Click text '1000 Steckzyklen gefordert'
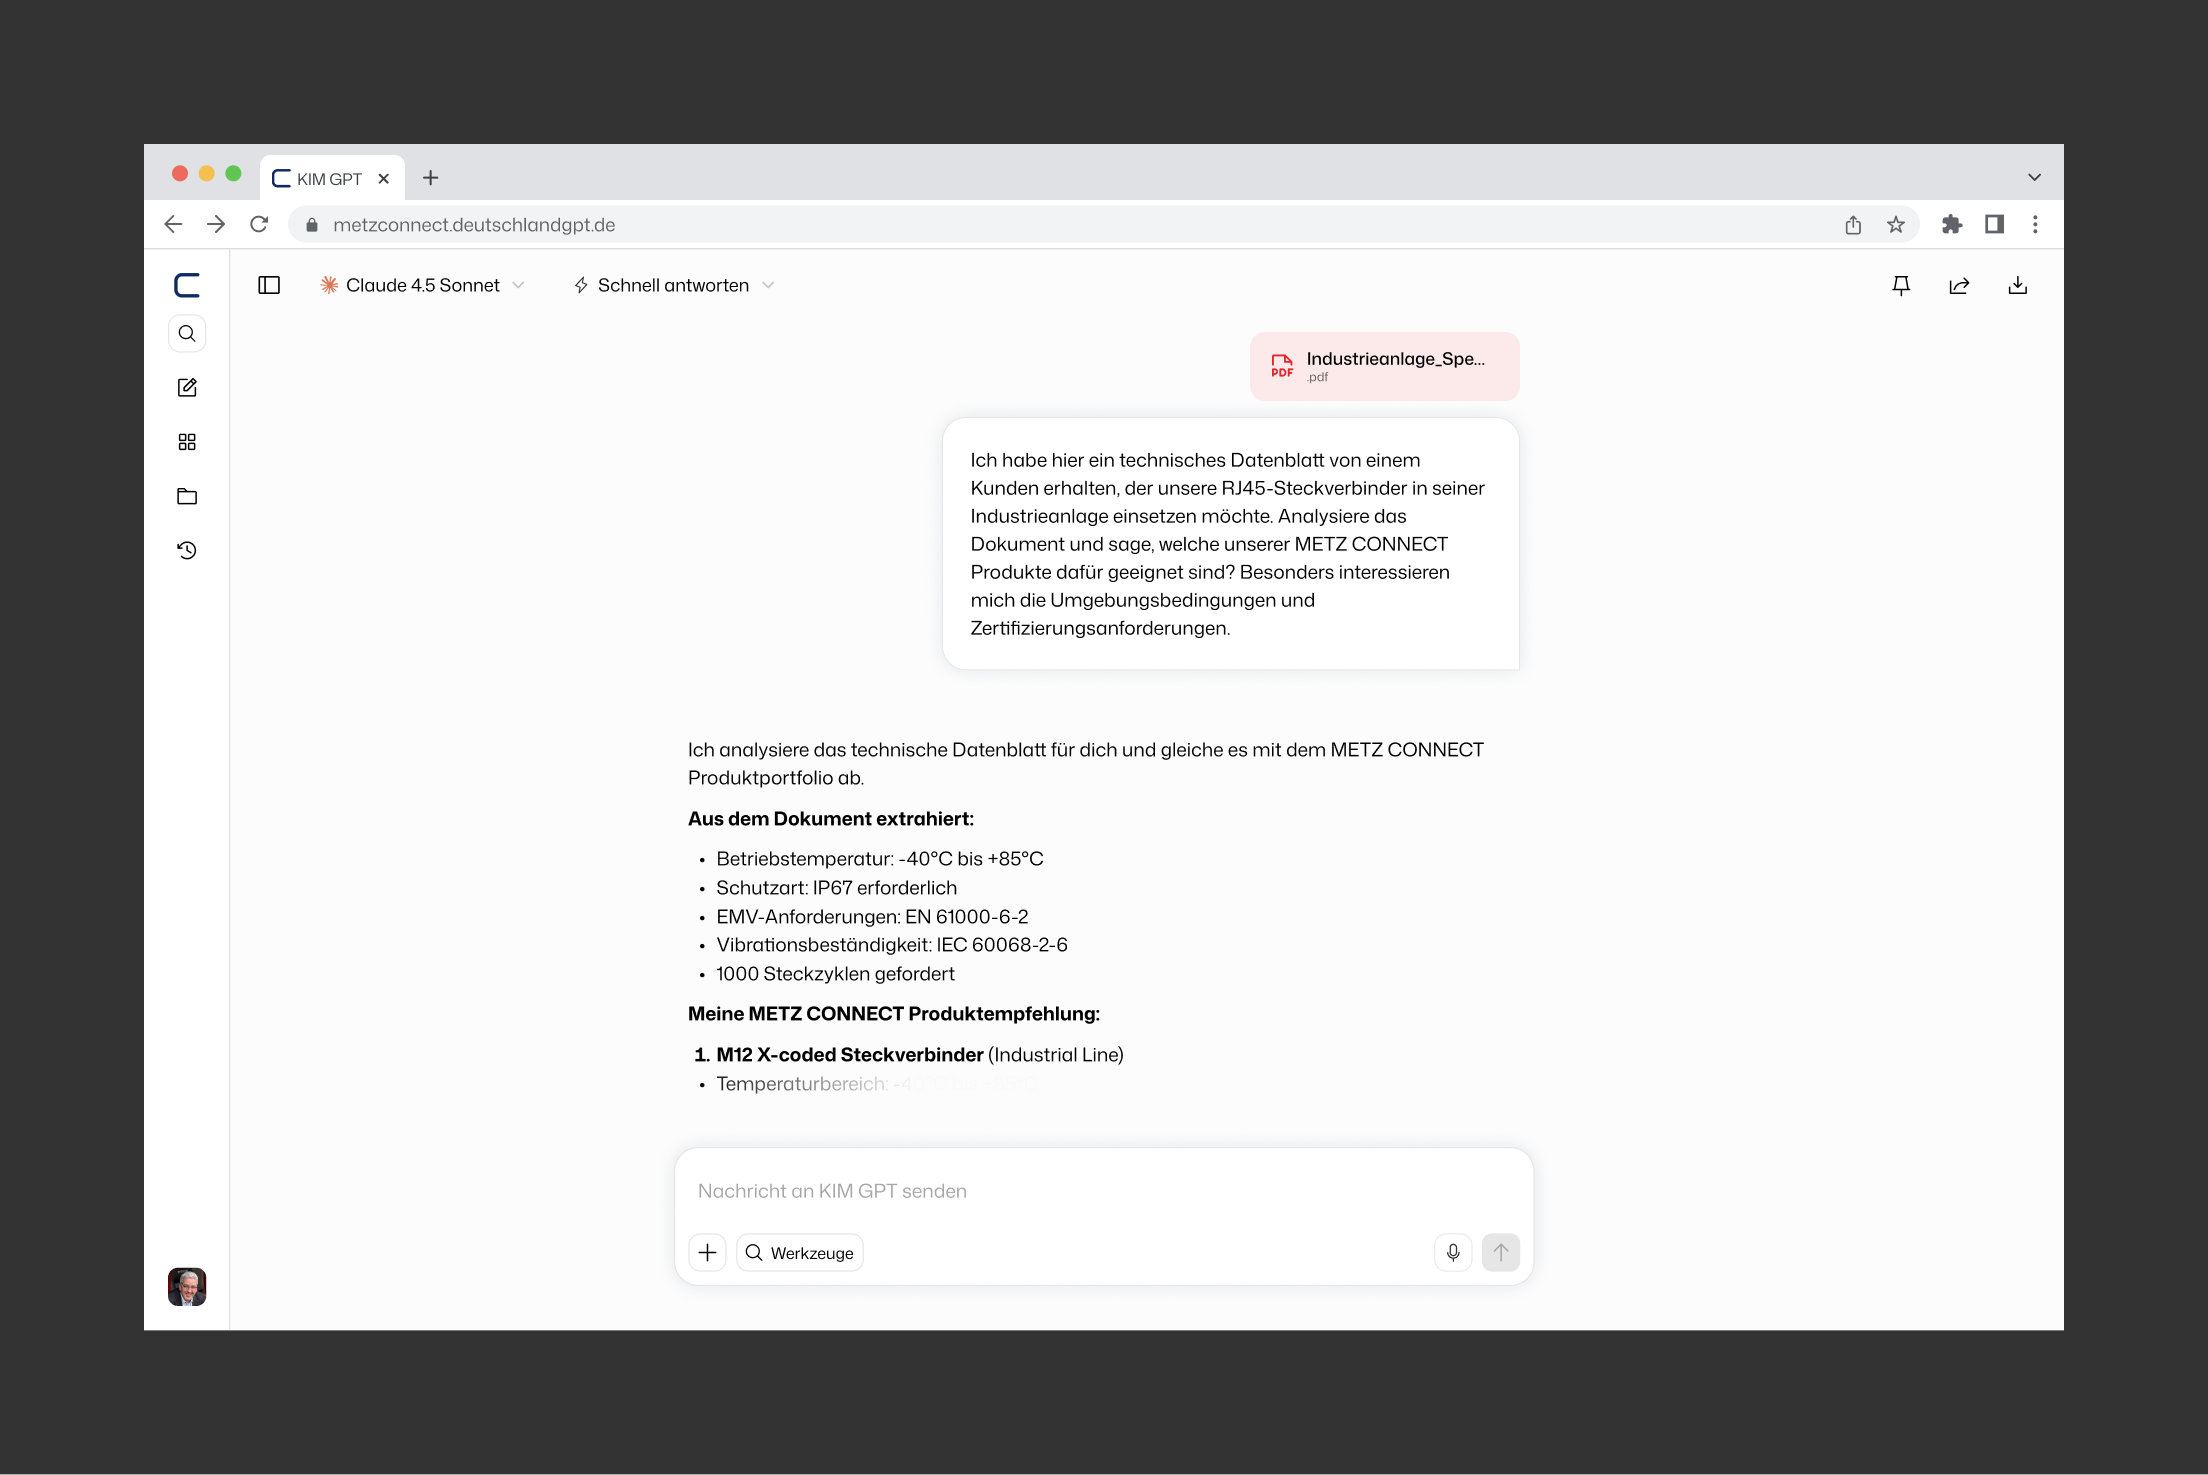 [x=835, y=974]
